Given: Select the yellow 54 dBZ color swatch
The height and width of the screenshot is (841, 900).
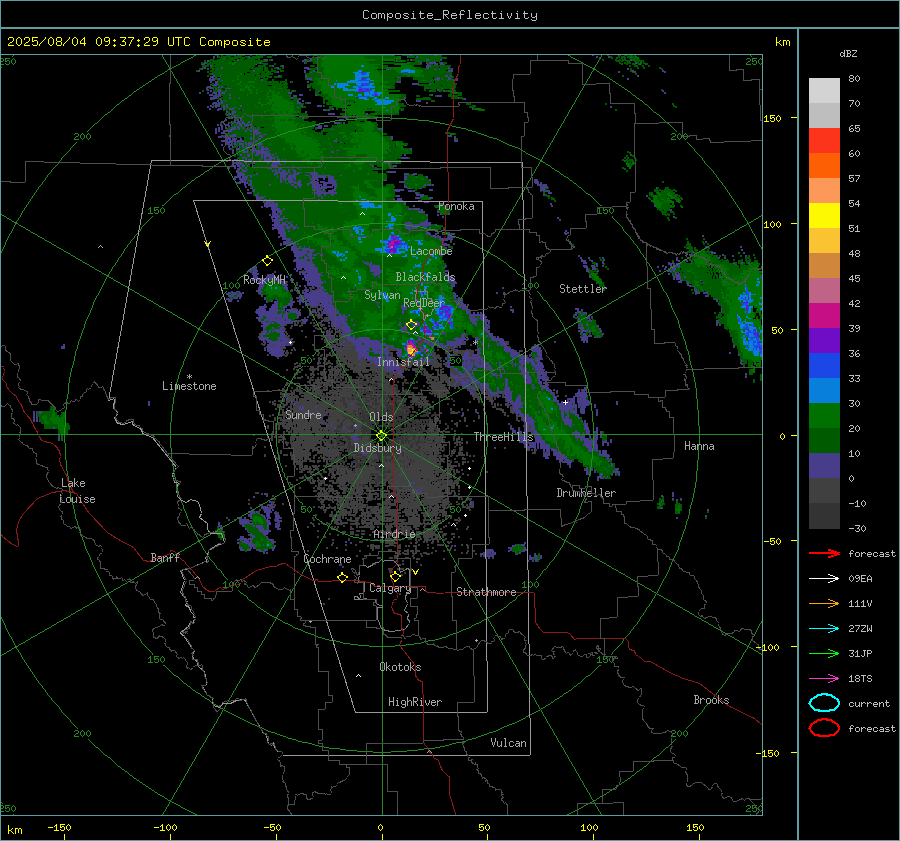Looking at the screenshot, I should tap(824, 215).
